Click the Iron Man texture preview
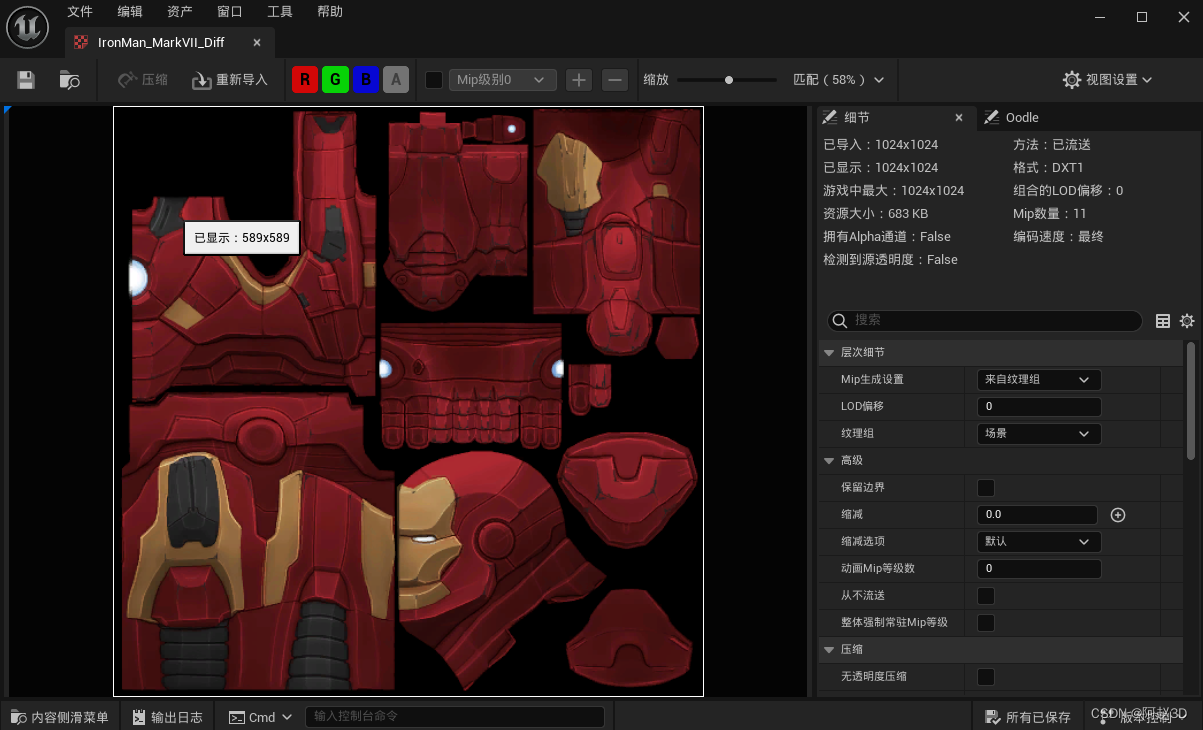1203x730 pixels. tap(408, 401)
